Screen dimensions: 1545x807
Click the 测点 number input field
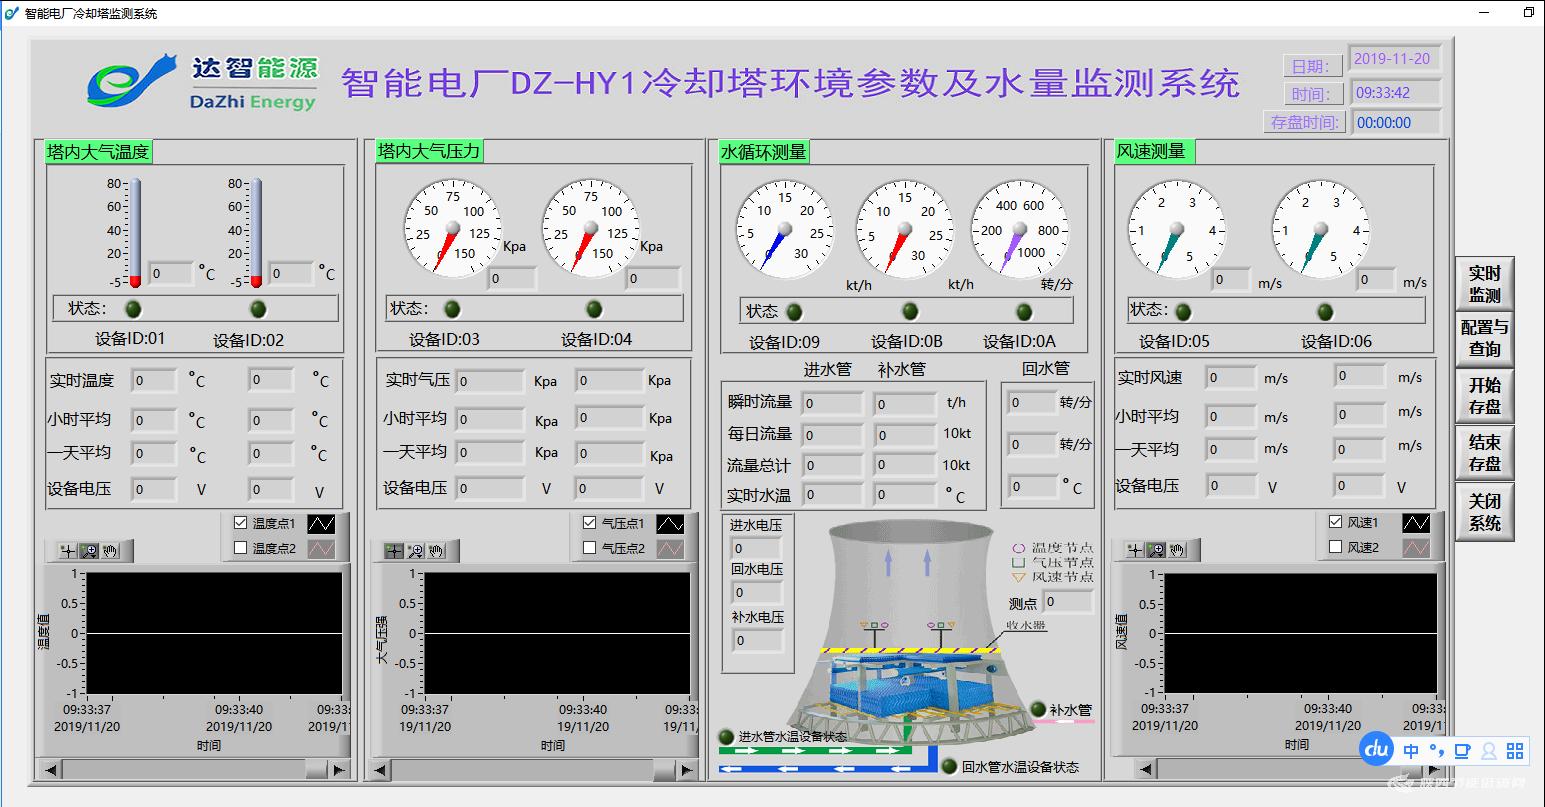pos(1067,602)
